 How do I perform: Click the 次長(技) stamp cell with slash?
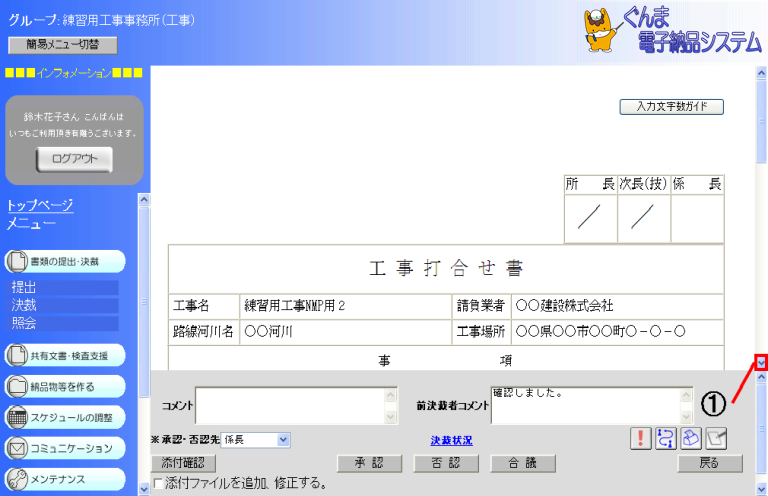point(644,218)
